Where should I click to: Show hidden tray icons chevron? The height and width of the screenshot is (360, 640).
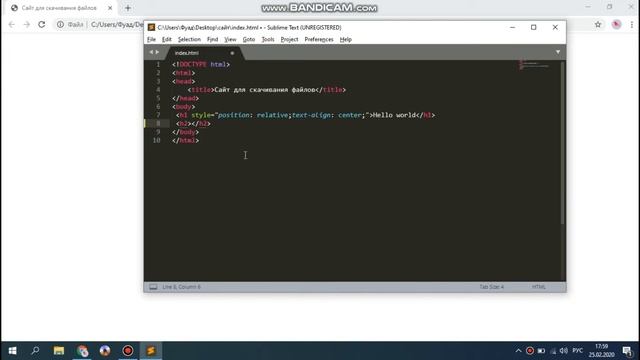[518, 351]
